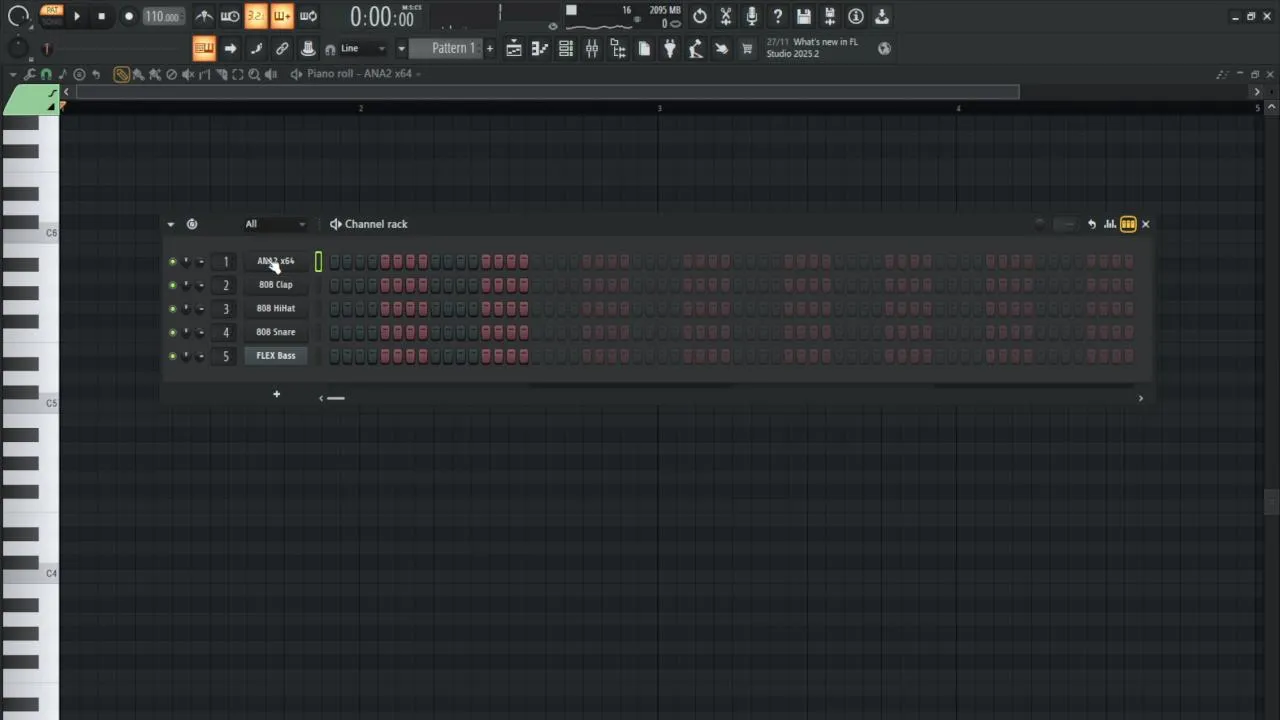The height and width of the screenshot is (720, 1280).
Task: Click the render as audio file icon
Action: (x=830, y=16)
